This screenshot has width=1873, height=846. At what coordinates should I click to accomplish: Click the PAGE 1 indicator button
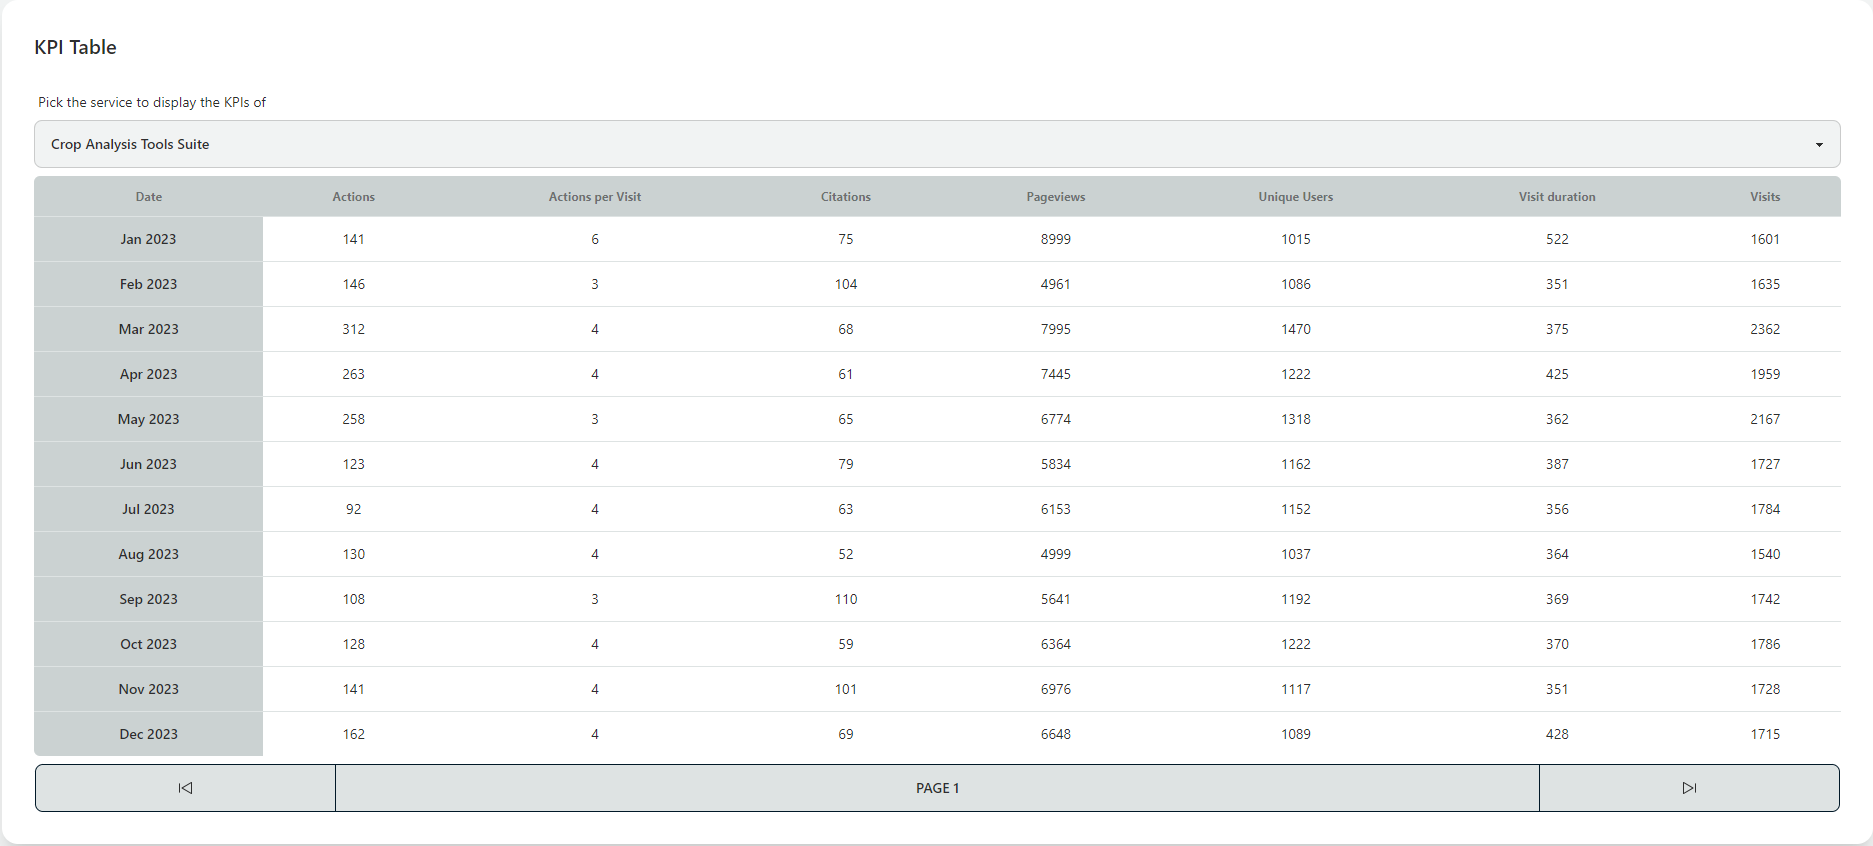point(937,788)
